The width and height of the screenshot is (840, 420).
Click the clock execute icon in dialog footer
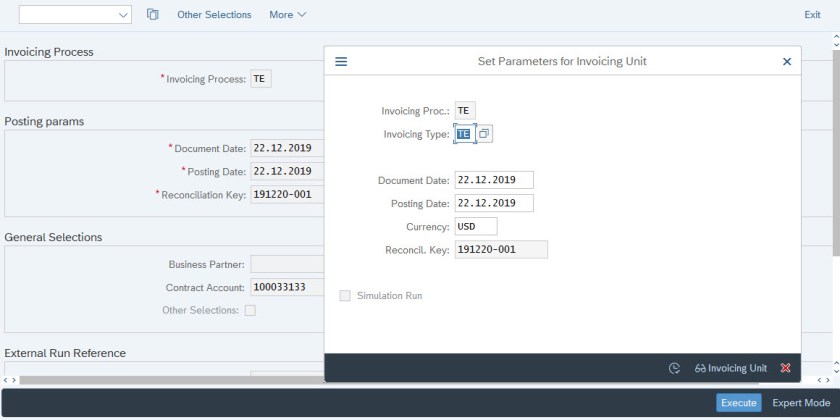click(674, 368)
